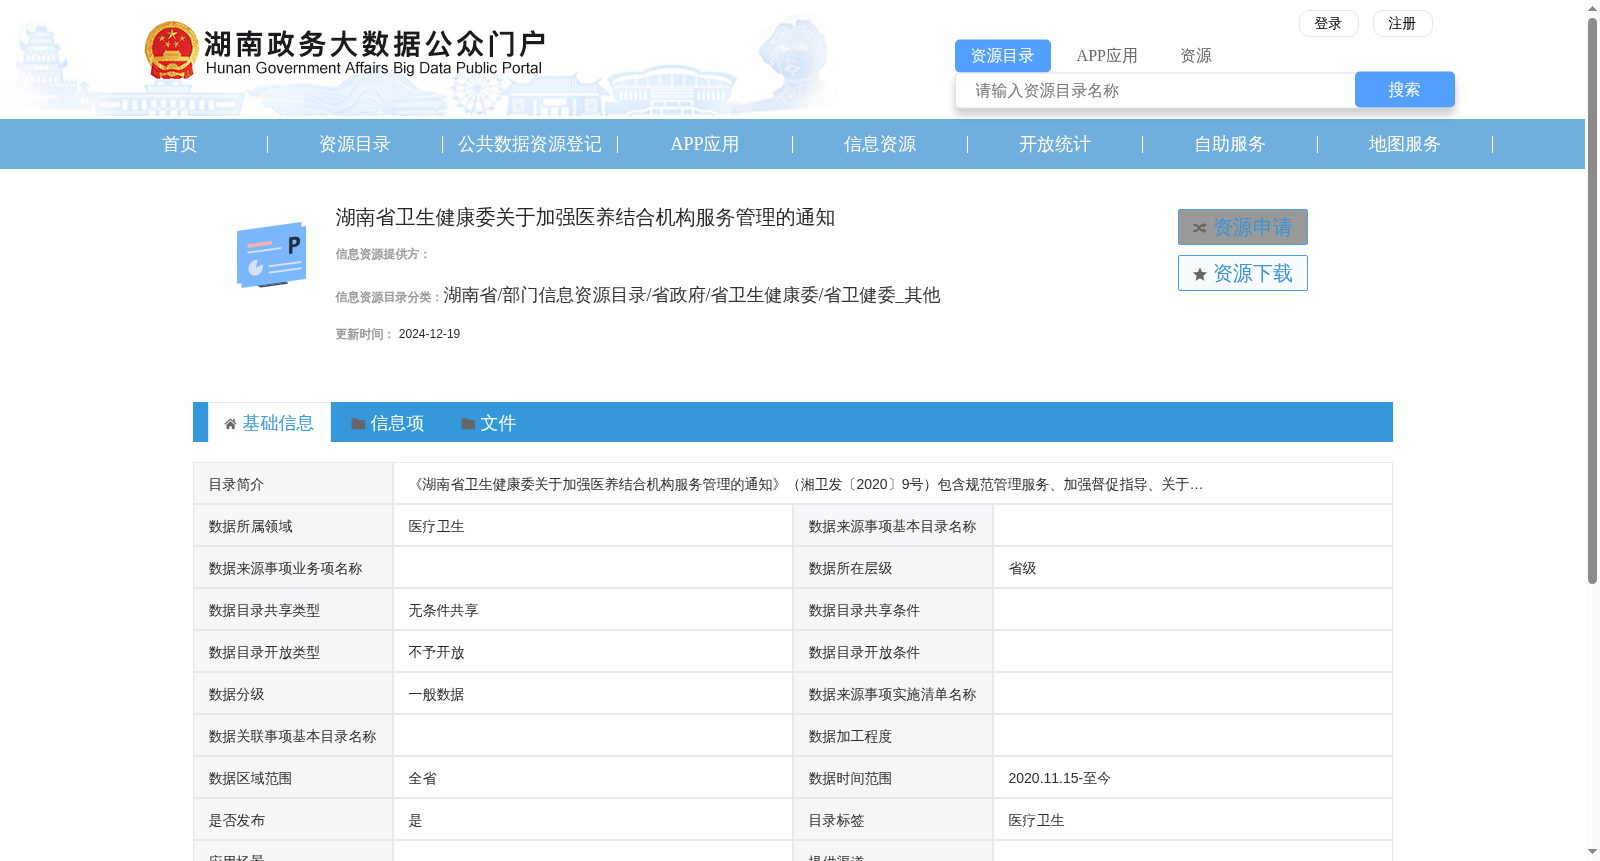Click the 目录简介 description text cell
Viewport: 1600px width, 861px height.
point(892,484)
